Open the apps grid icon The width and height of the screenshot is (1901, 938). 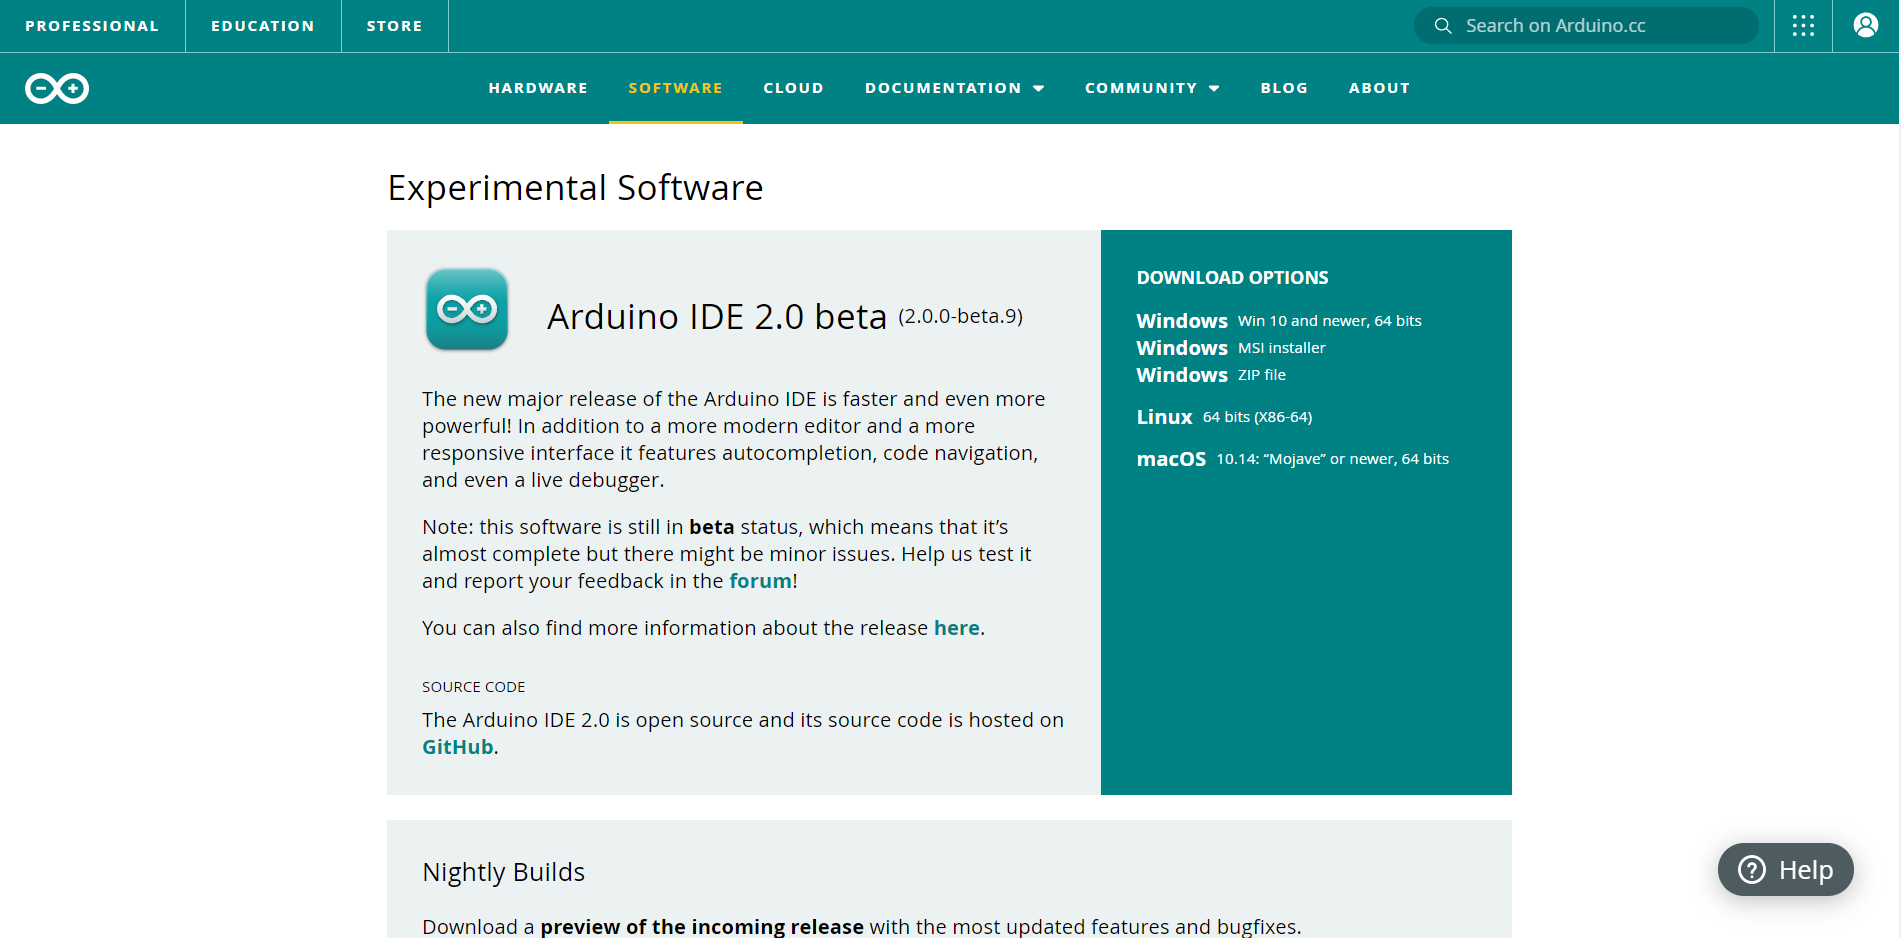[1803, 26]
